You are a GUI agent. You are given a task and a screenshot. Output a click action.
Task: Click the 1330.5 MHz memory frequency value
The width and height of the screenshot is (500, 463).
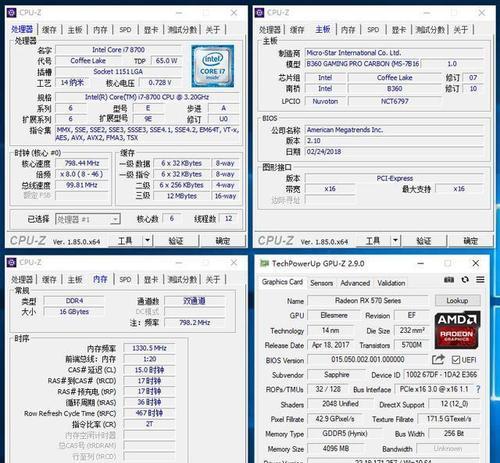(149, 348)
